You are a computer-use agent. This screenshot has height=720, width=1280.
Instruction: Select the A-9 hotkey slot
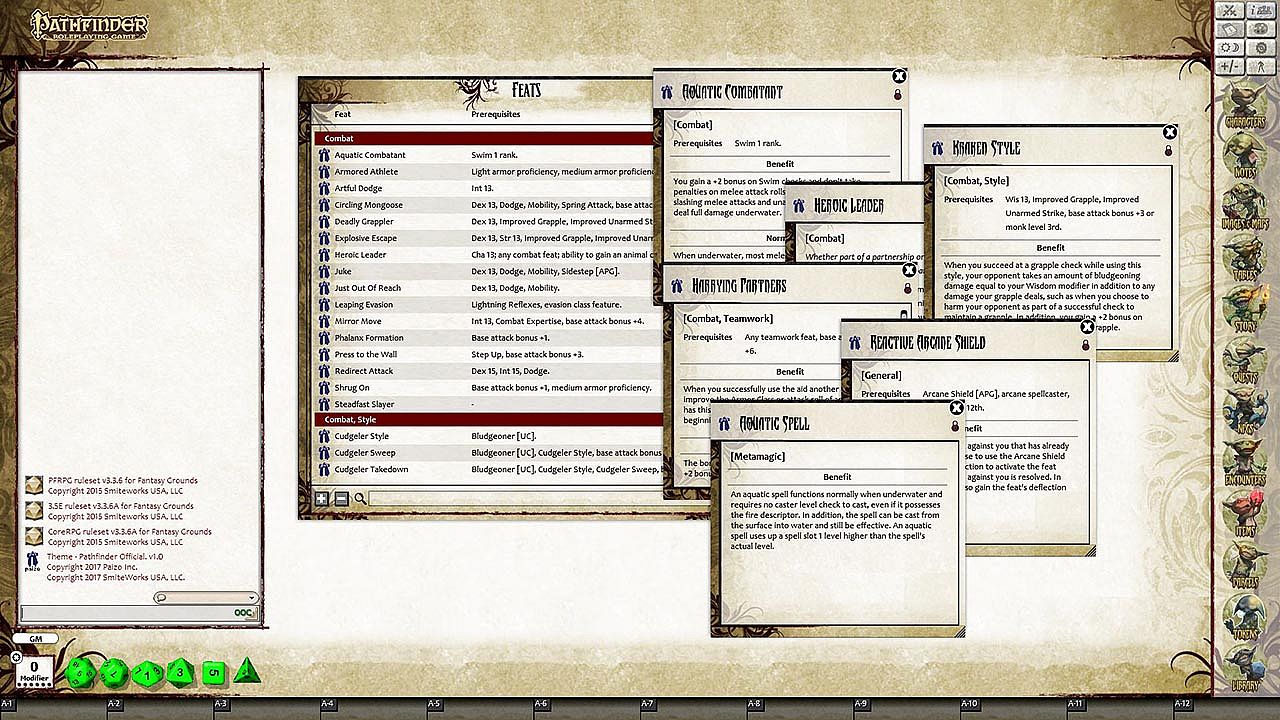861,705
